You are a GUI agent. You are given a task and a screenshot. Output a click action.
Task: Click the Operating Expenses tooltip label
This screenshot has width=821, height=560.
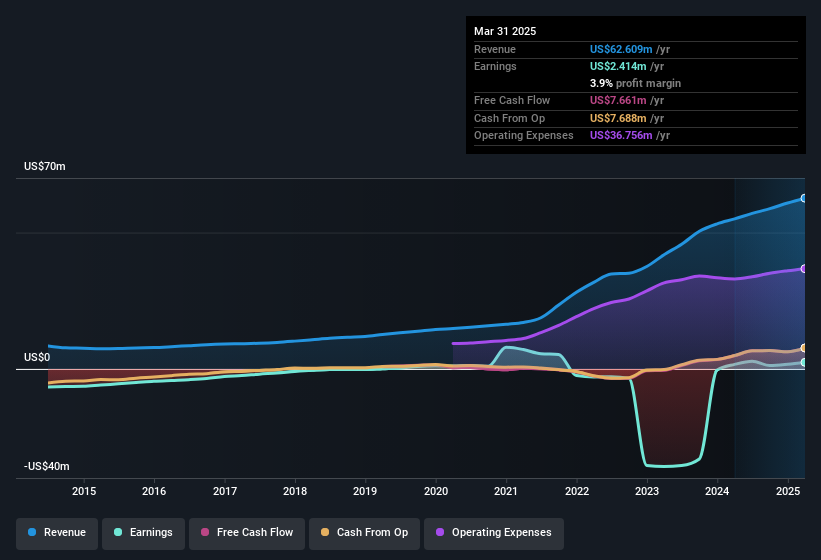pyautogui.click(x=524, y=136)
